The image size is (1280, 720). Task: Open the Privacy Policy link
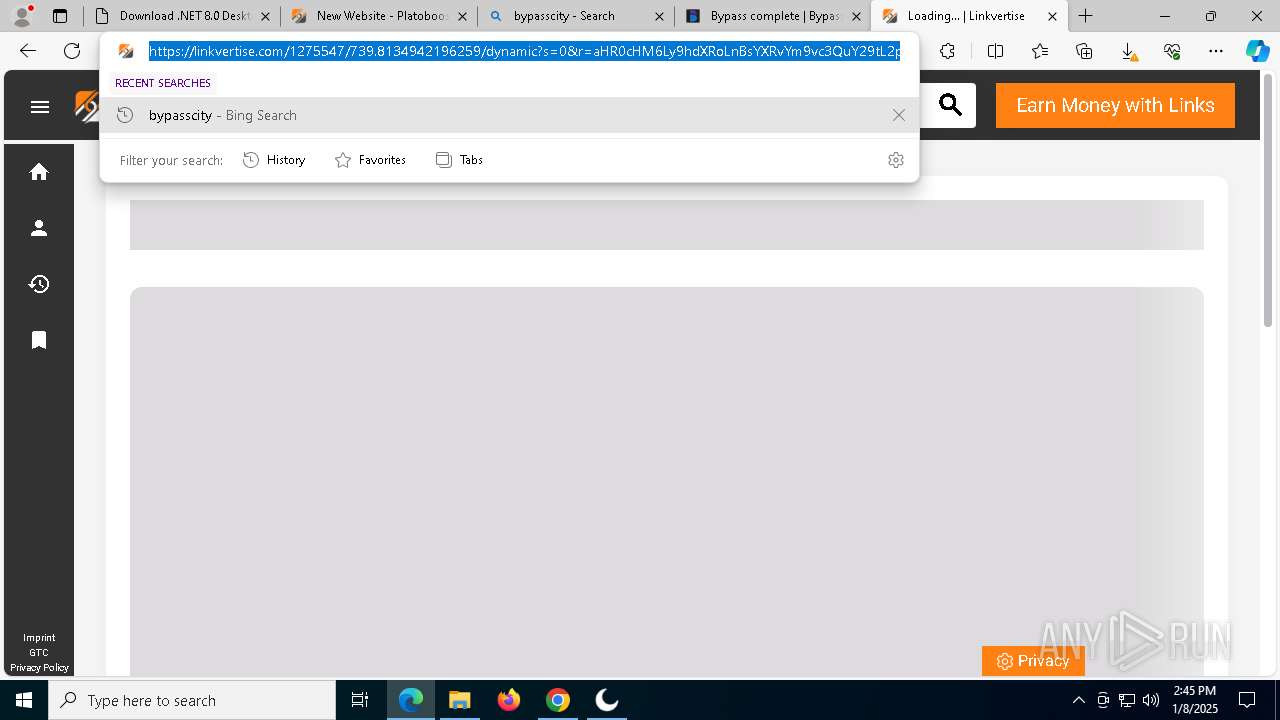tap(39, 668)
